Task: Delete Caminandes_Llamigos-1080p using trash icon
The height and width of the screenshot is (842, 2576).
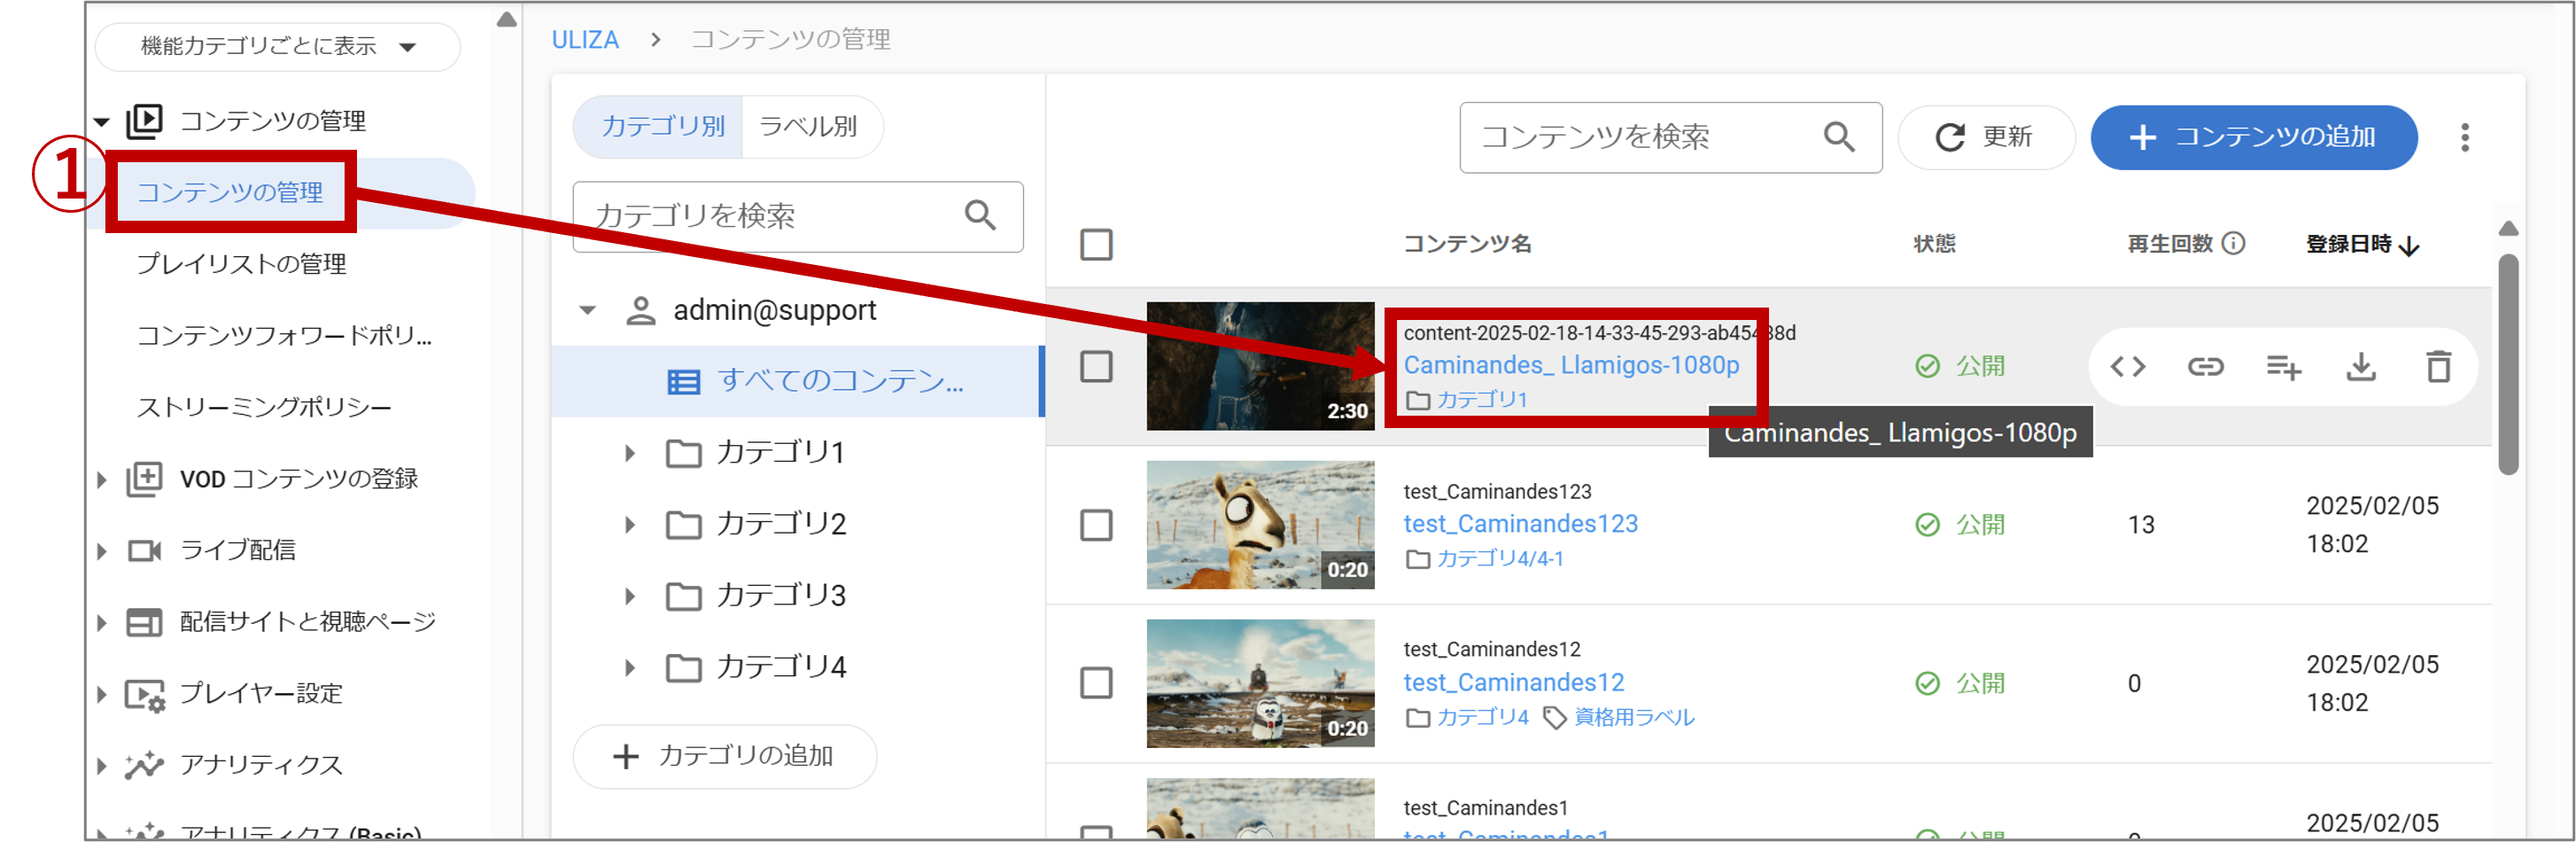Action: [x=2439, y=367]
